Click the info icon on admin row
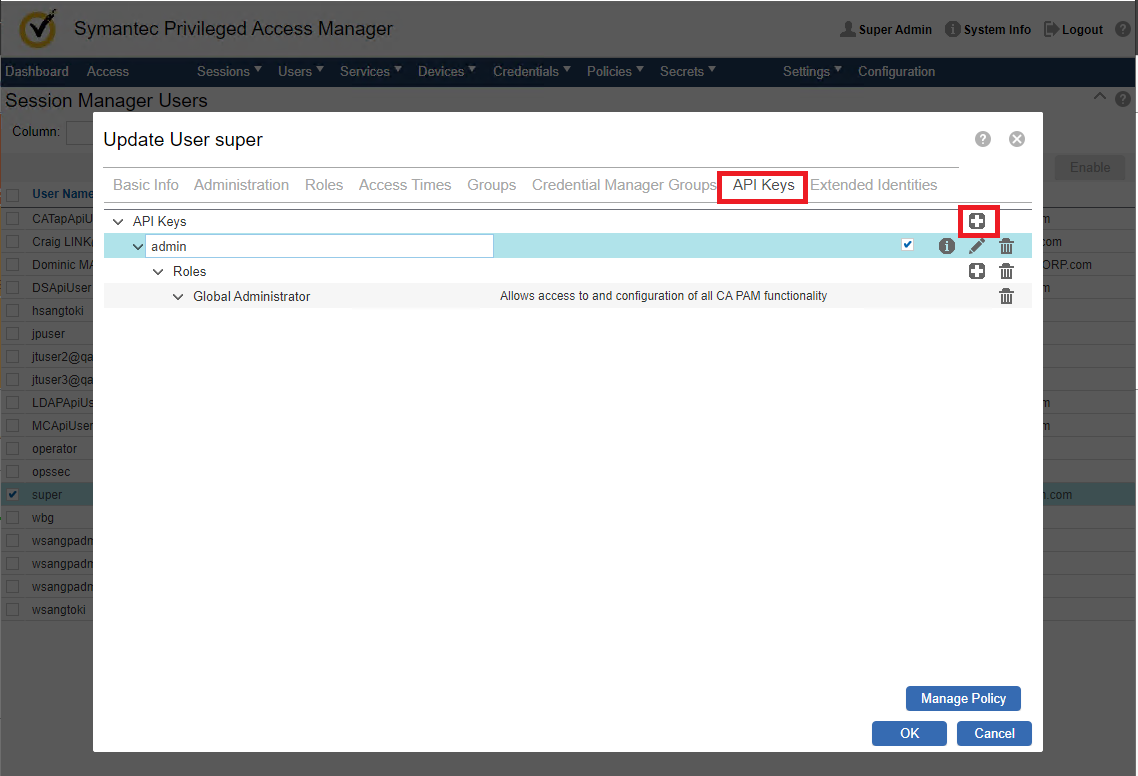 click(946, 246)
